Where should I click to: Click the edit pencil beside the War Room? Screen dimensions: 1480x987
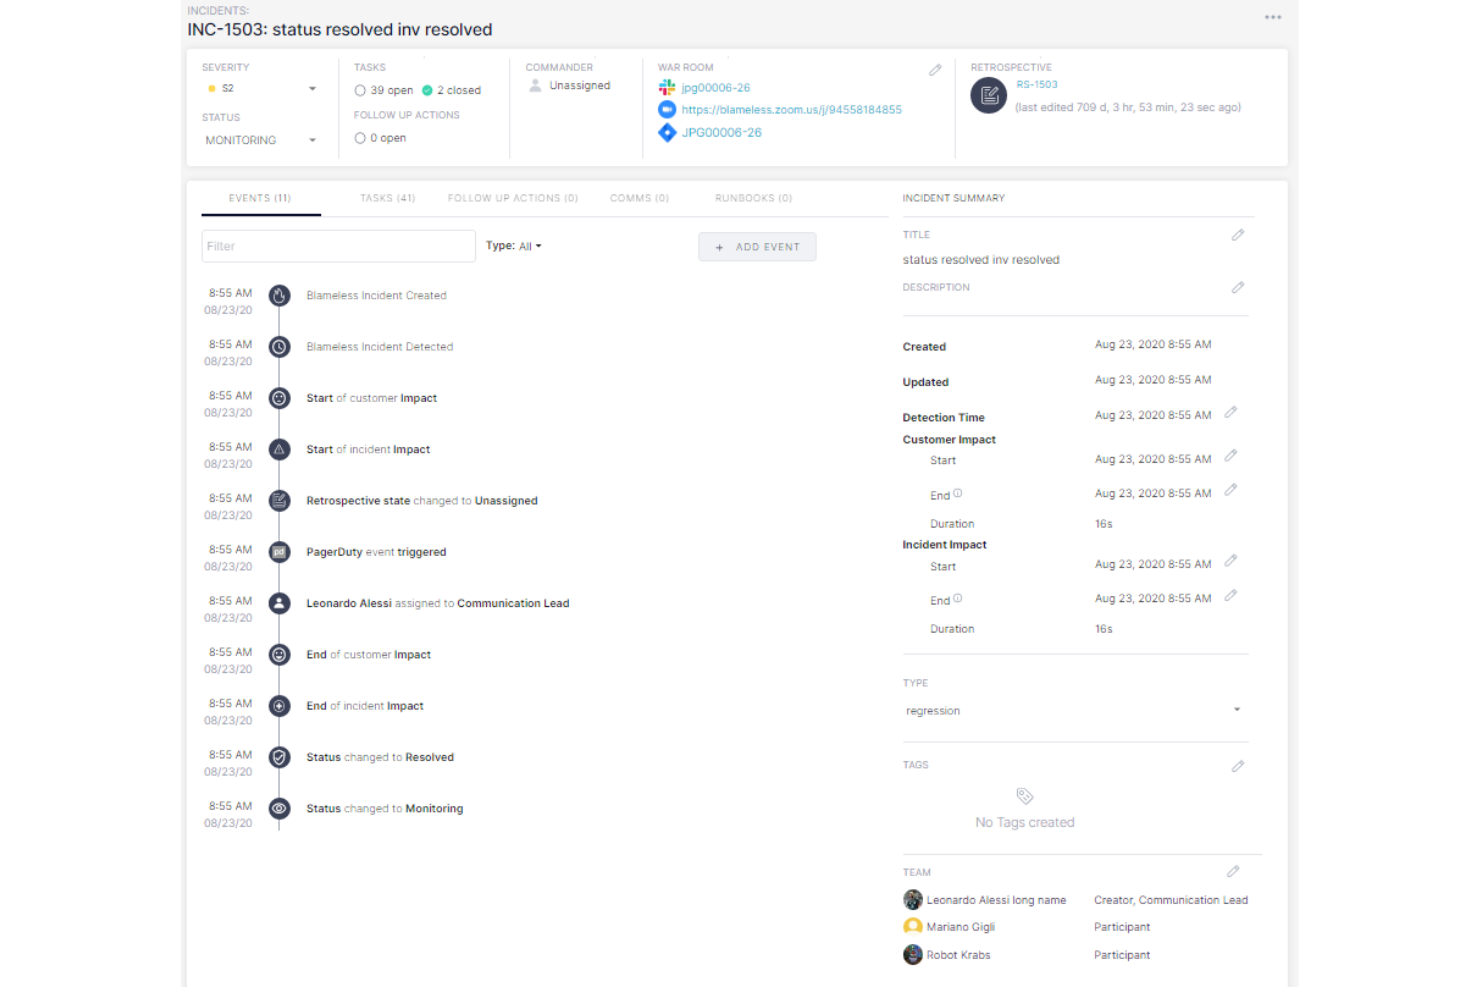click(x=935, y=70)
